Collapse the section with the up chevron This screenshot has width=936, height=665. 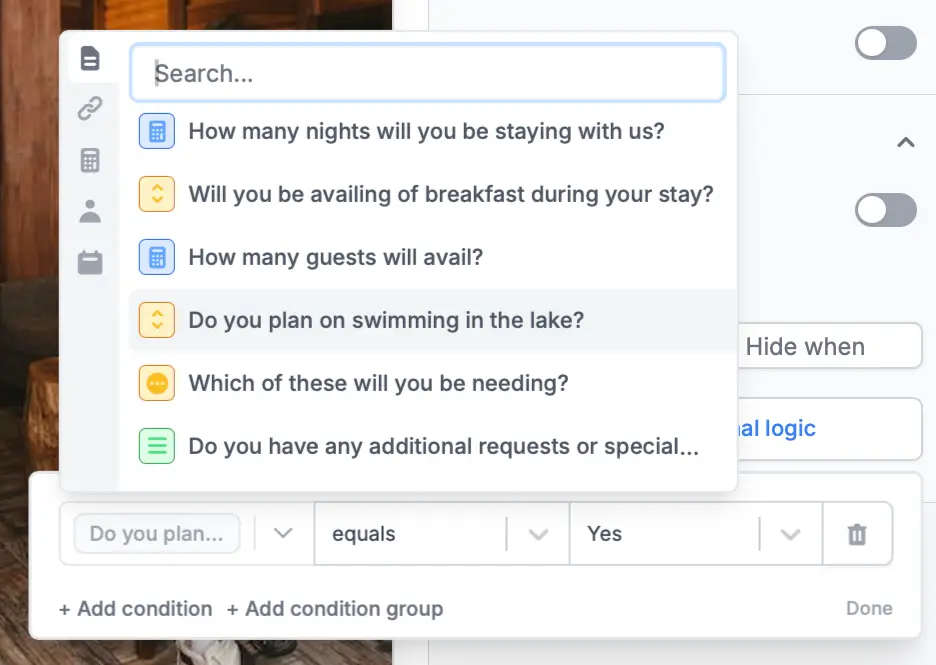coord(906,143)
